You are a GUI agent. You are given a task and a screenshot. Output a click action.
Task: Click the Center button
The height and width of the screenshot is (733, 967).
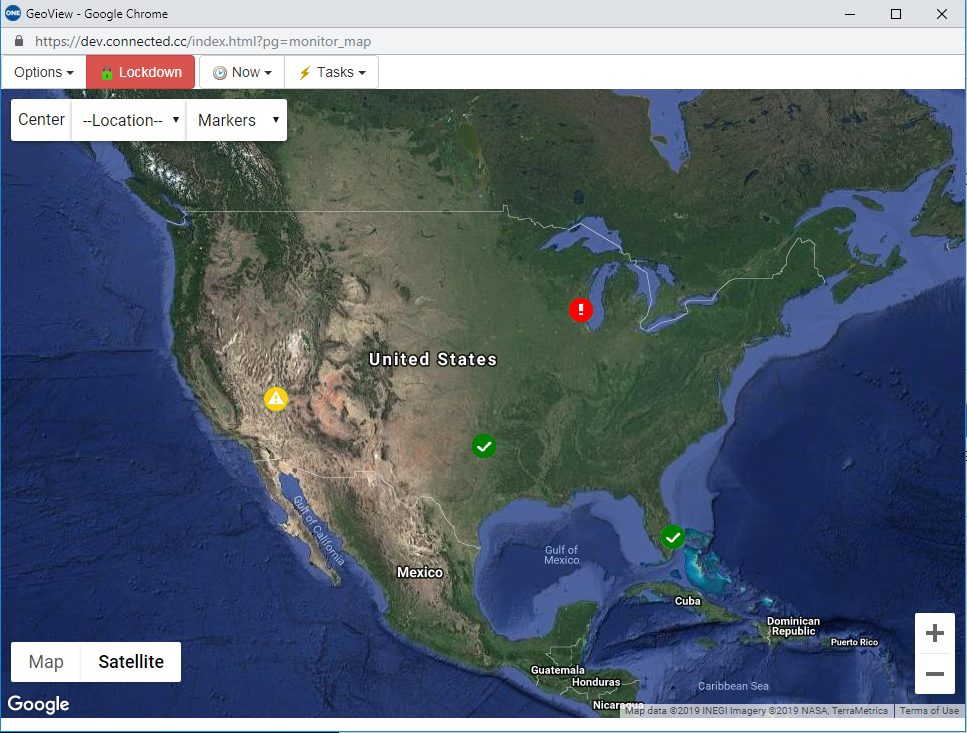[x=40, y=119]
